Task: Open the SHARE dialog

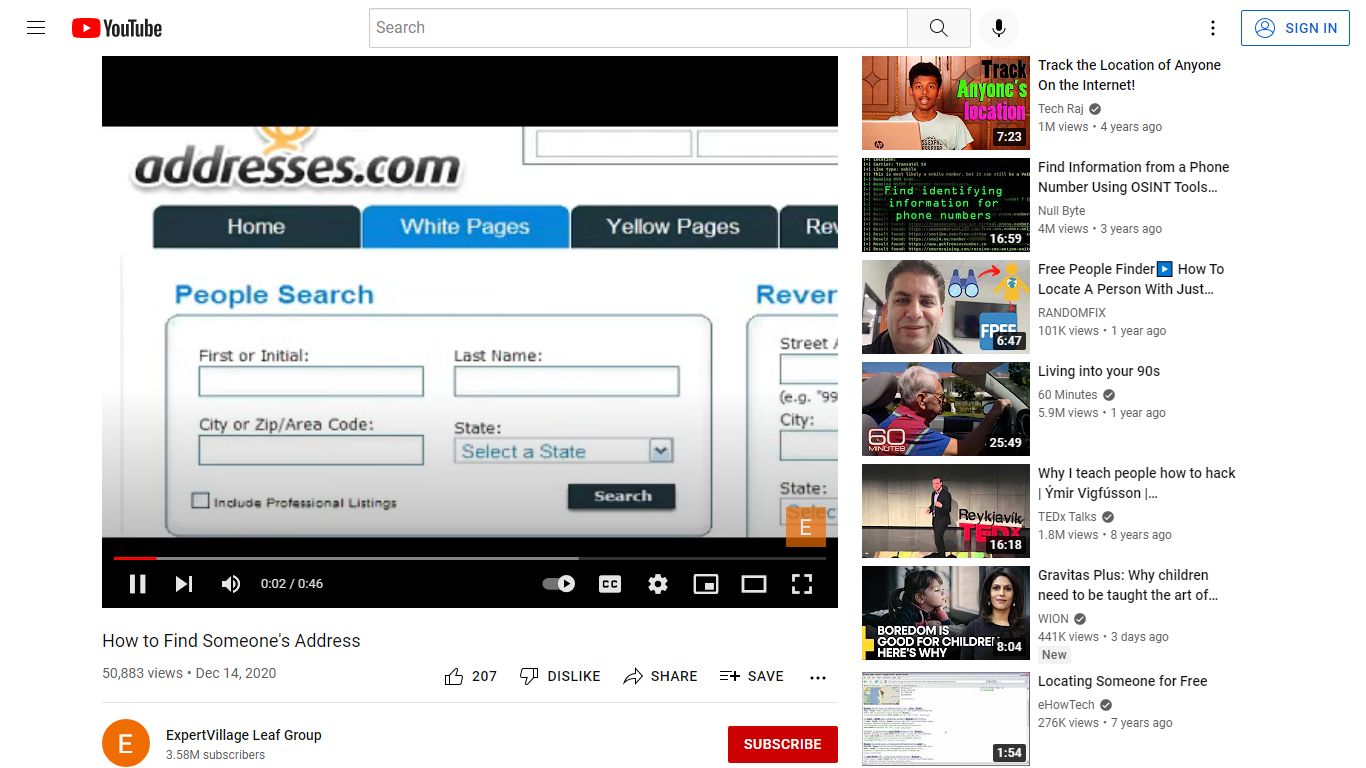Action: click(660, 676)
